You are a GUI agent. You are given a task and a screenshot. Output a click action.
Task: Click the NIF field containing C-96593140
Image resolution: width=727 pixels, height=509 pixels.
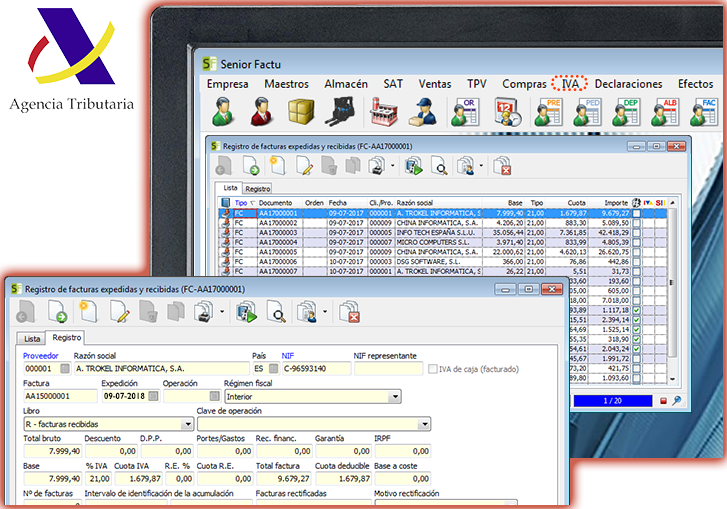tap(316, 369)
